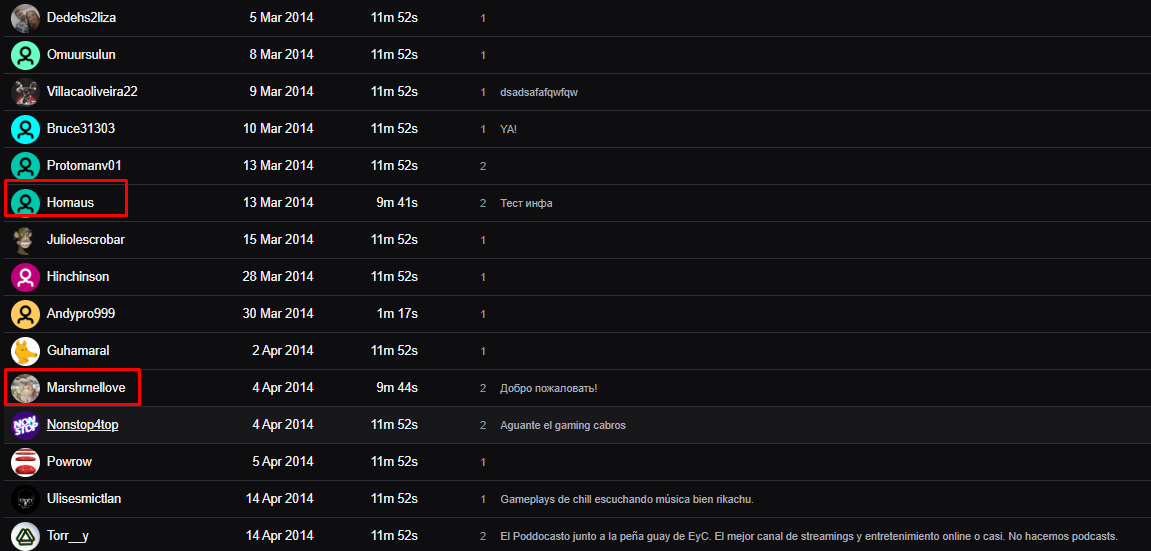This screenshot has height=551, width=1151.
Task: Click Bruce31303's cyan avatar icon
Action: point(26,129)
